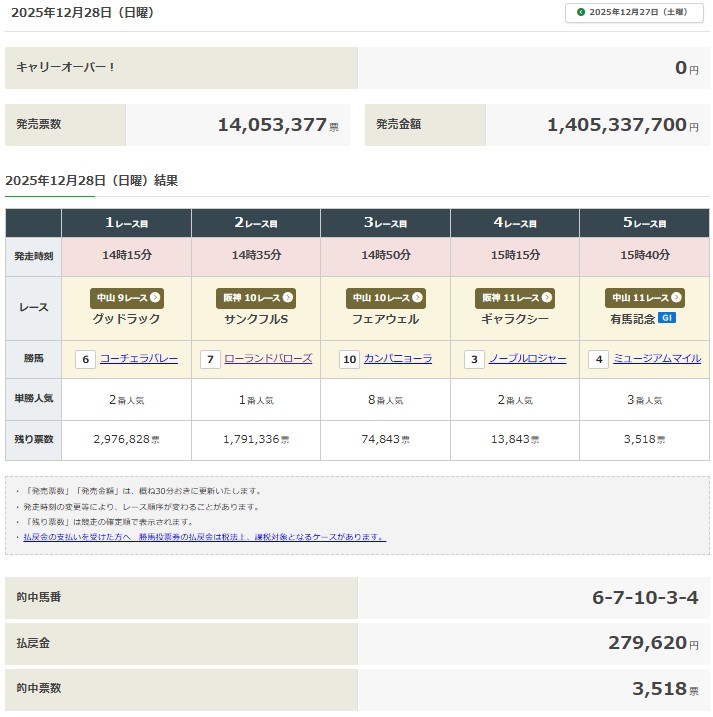The image size is (713, 717).
Task: Open the 中山 11レース race button
Action: coord(644,298)
